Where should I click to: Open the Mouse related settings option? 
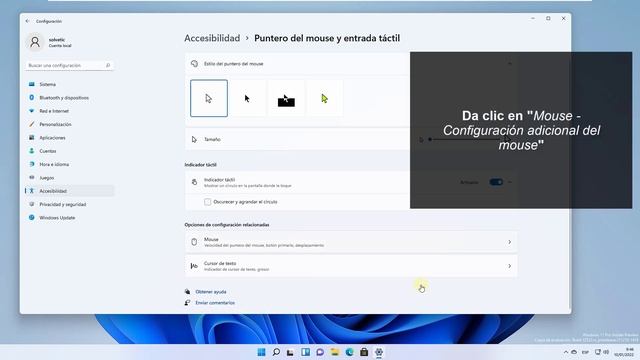[351, 242]
